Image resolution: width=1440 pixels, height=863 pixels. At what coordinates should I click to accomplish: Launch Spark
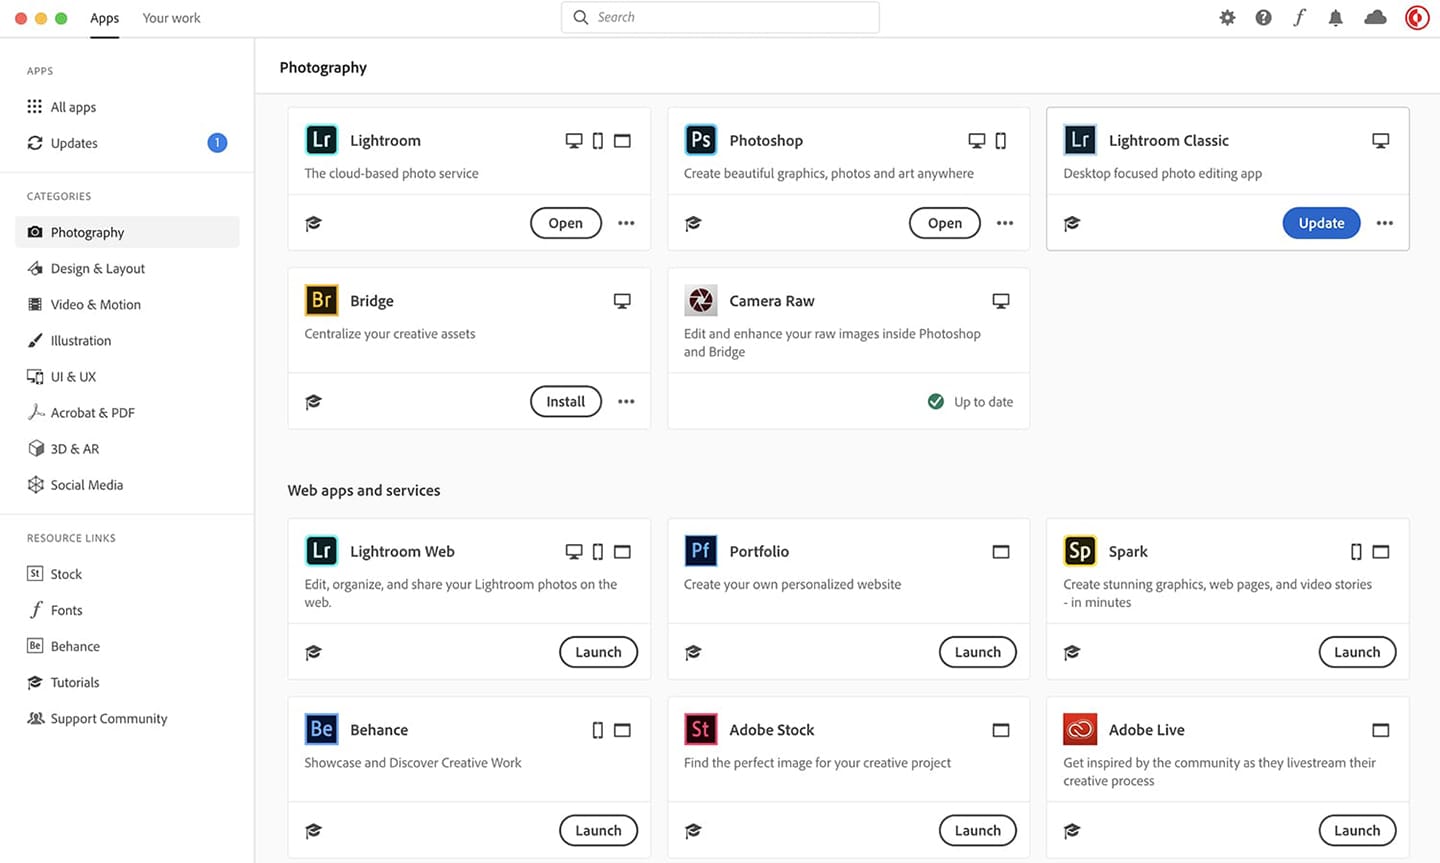point(1357,652)
